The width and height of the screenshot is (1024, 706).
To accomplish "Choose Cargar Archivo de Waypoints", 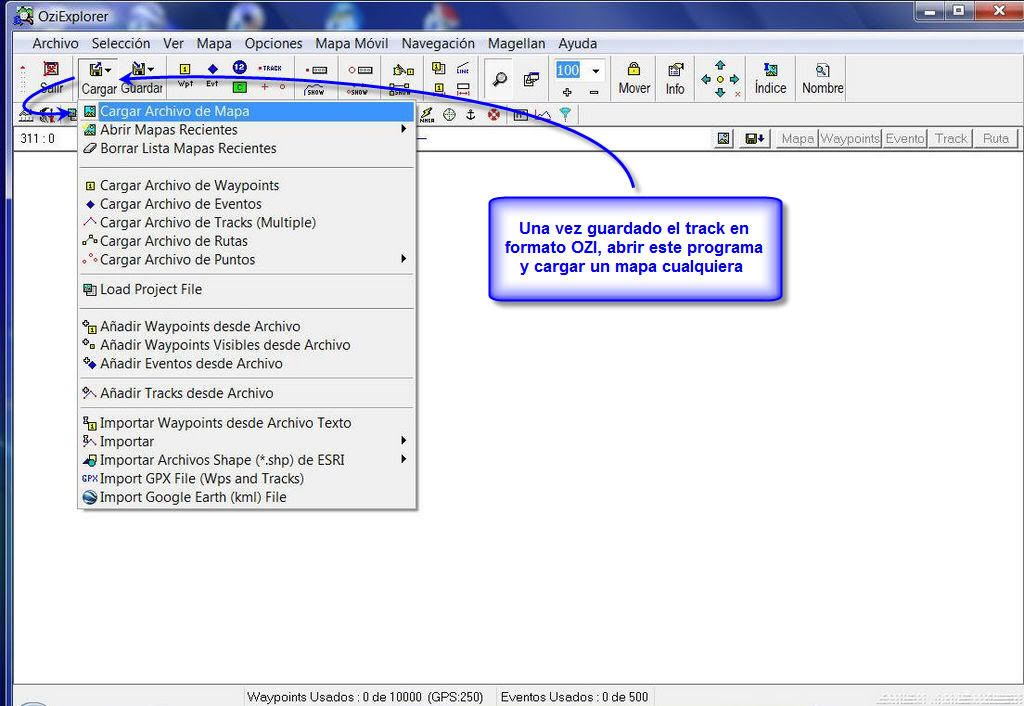I will coord(247,185).
